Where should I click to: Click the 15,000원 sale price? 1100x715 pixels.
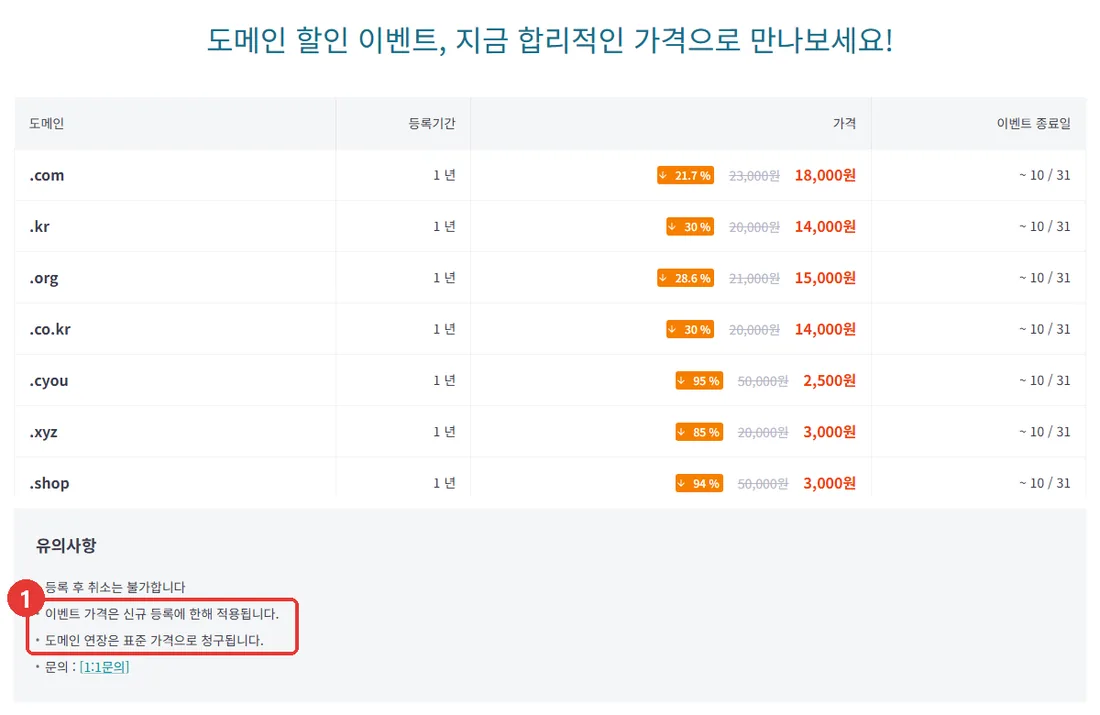click(825, 278)
